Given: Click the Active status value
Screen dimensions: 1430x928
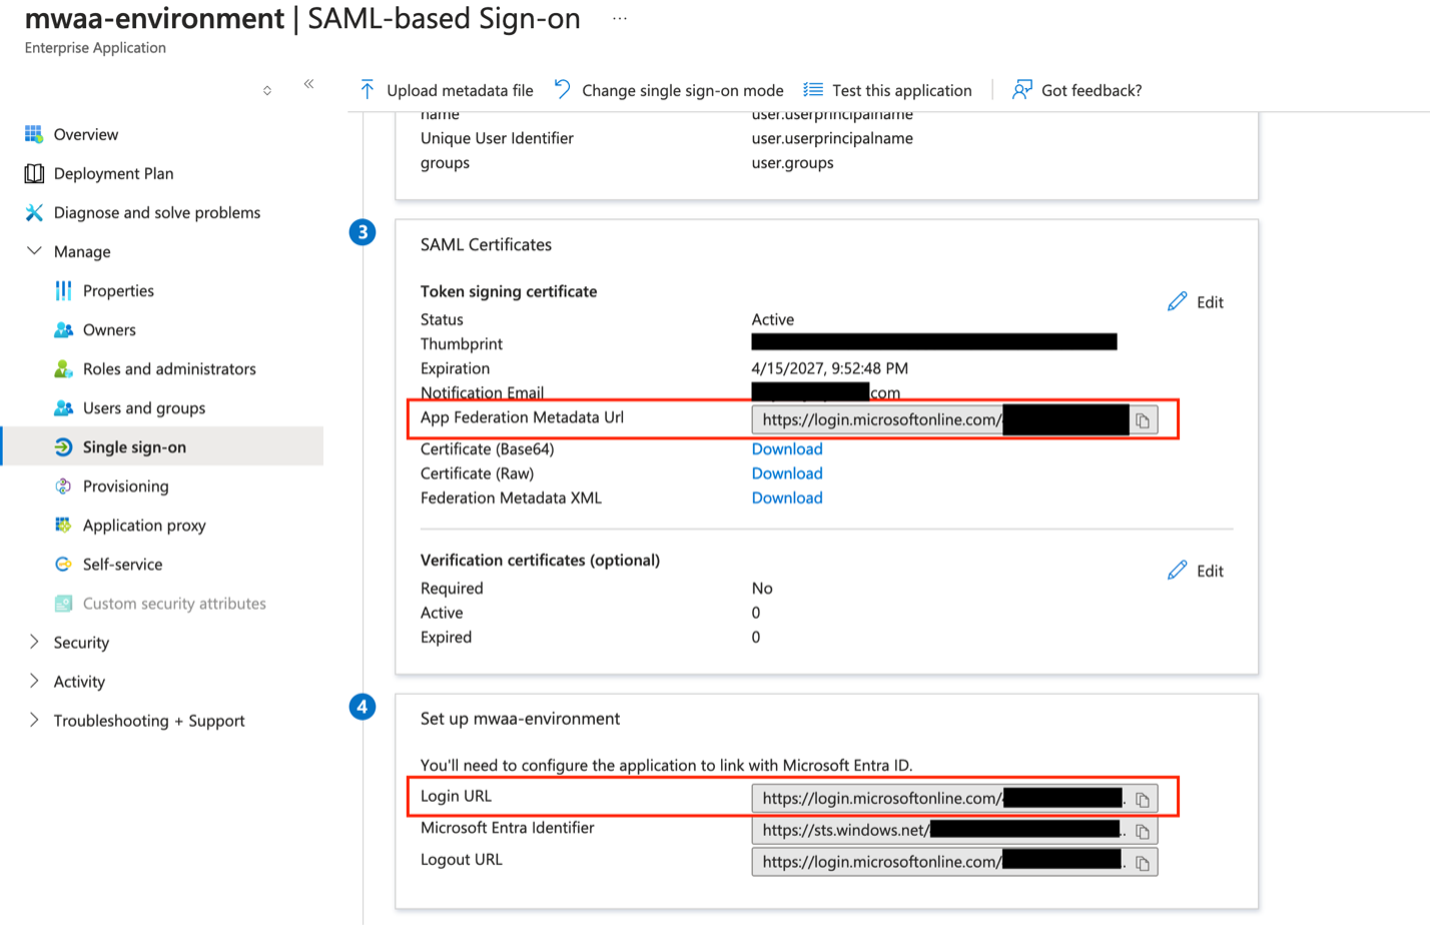Looking at the screenshot, I should pos(773,319).
